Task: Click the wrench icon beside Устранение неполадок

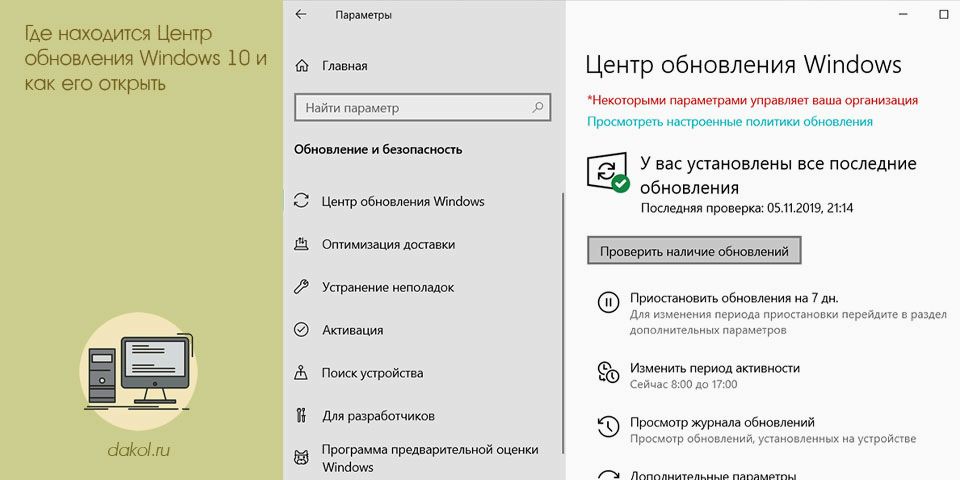Action: click(301, 287)
